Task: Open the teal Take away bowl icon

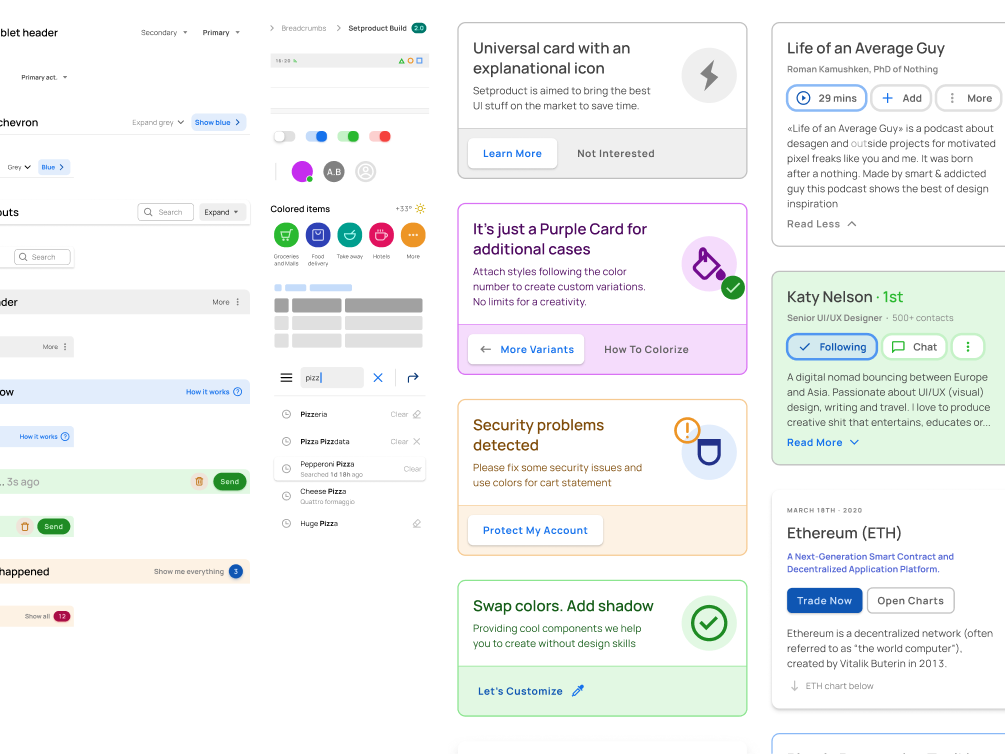Action: coord(350,235)
